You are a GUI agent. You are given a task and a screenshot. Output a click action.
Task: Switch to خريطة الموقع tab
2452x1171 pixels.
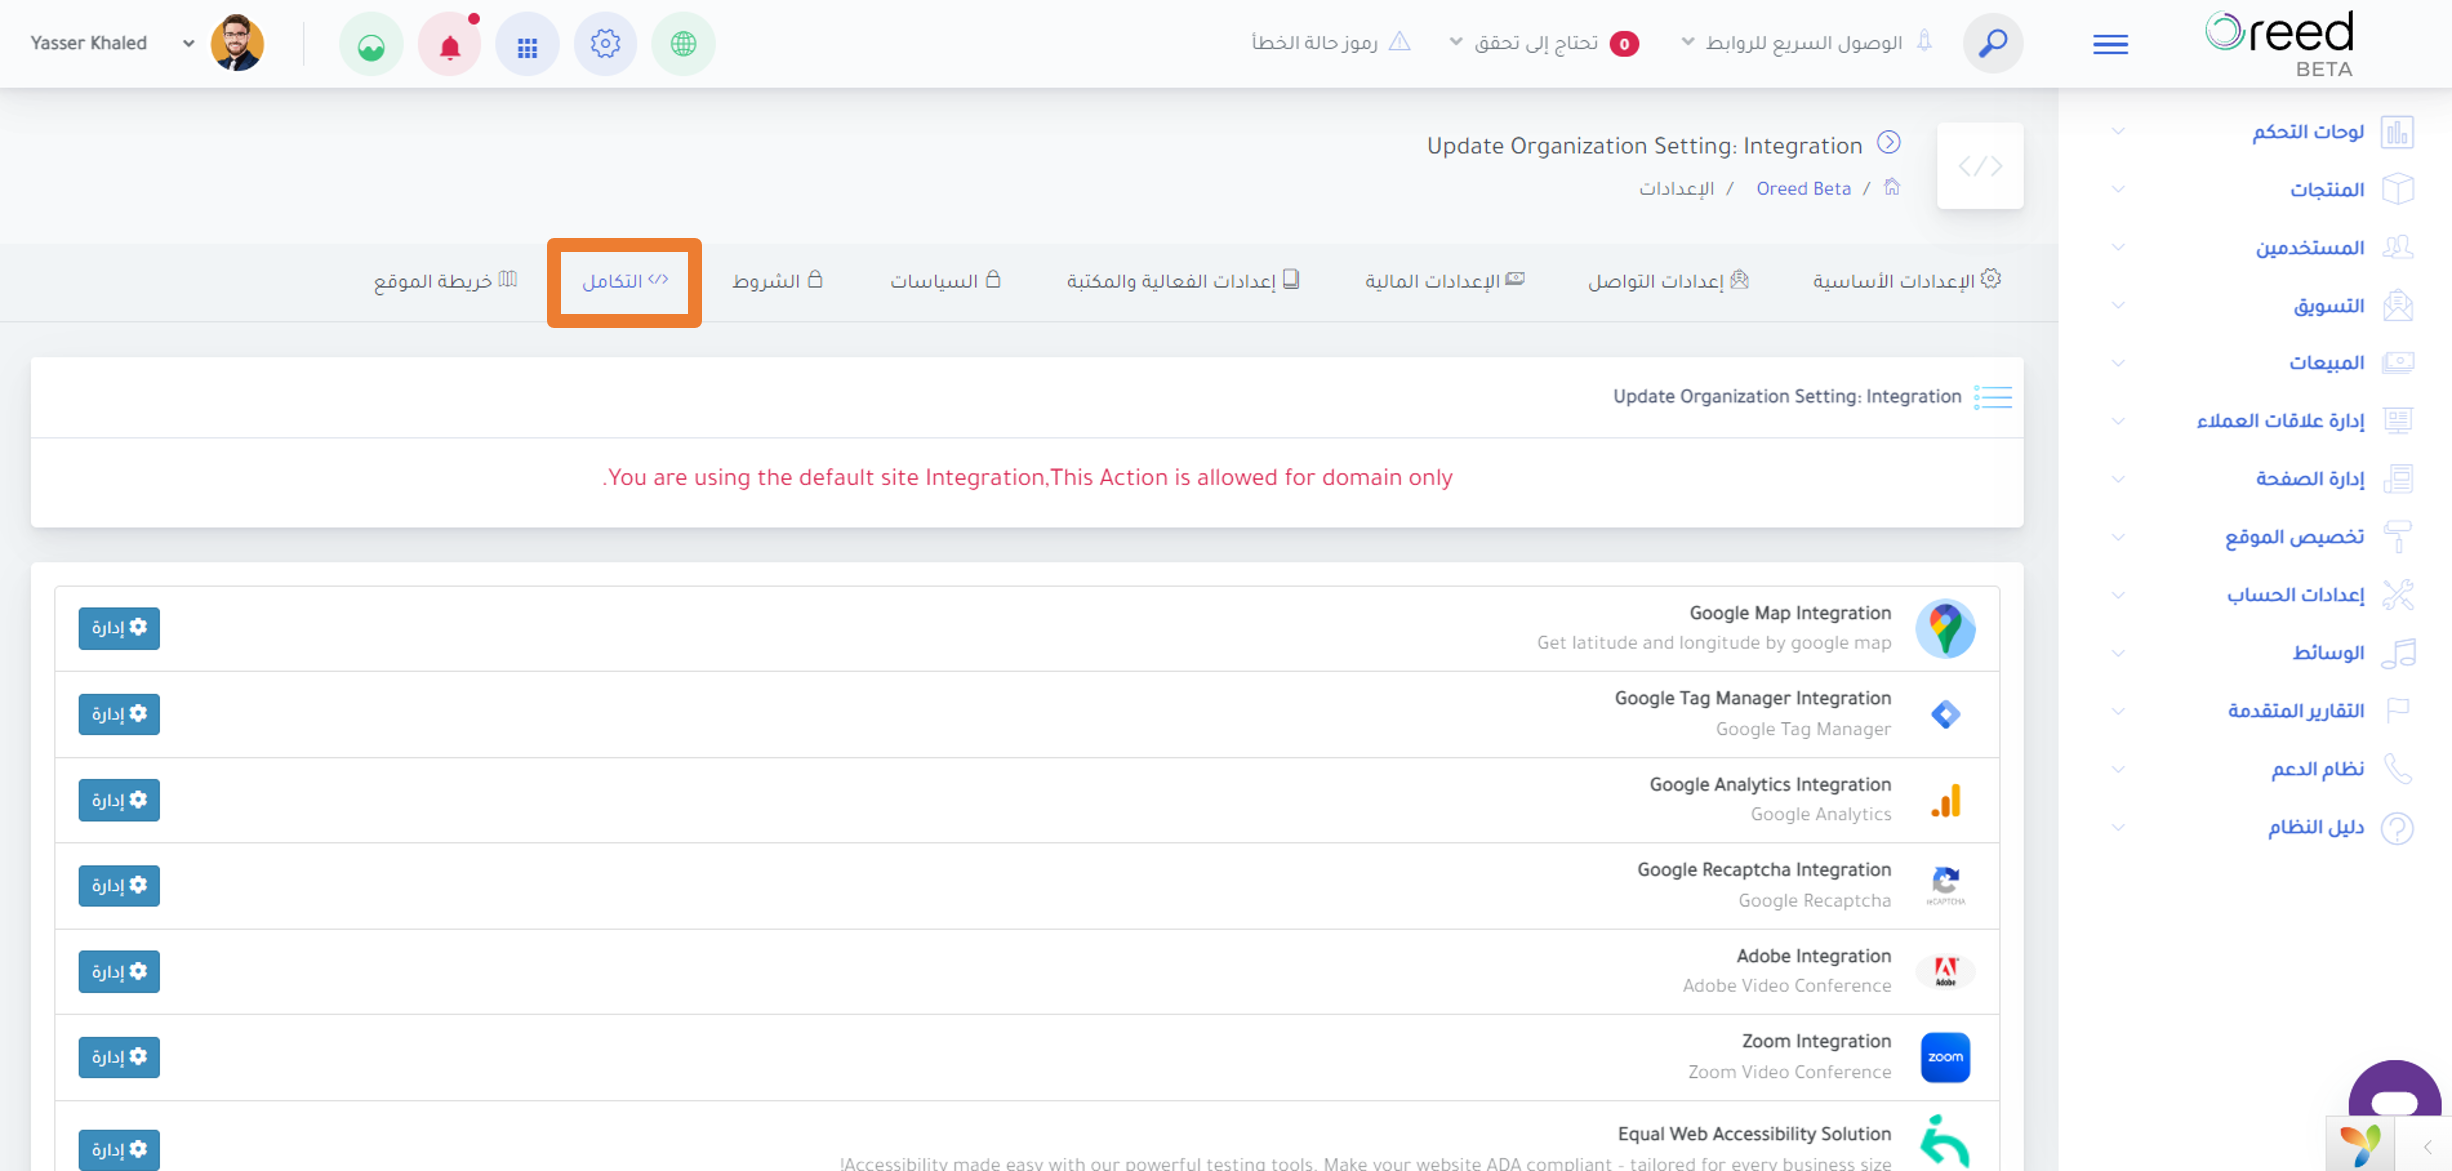click(445, 281)
